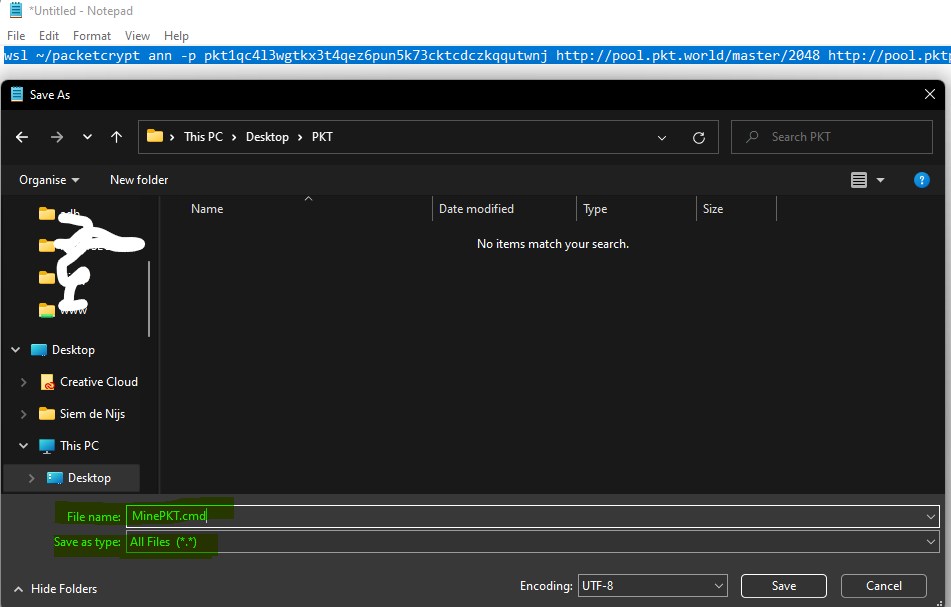Expand the Creative Cloud tree node
The width and height of the screenshot is (951, 607).
coord(23,382)
